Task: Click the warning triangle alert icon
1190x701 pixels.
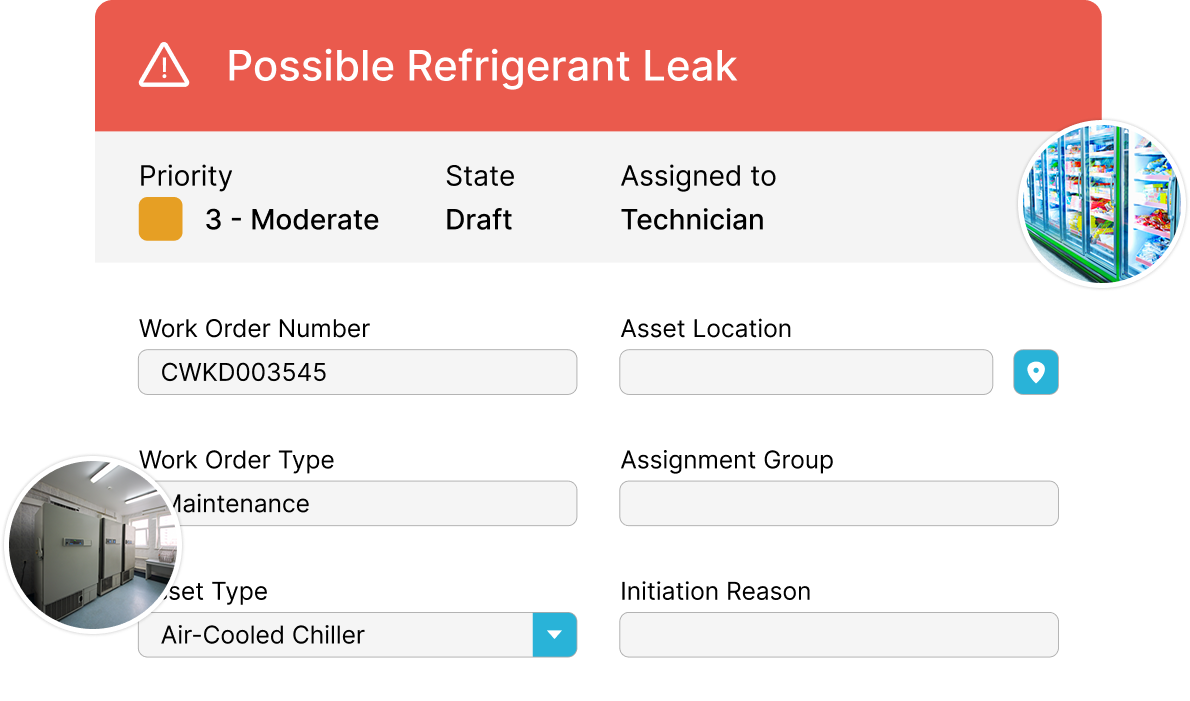Action: [163, 66]
